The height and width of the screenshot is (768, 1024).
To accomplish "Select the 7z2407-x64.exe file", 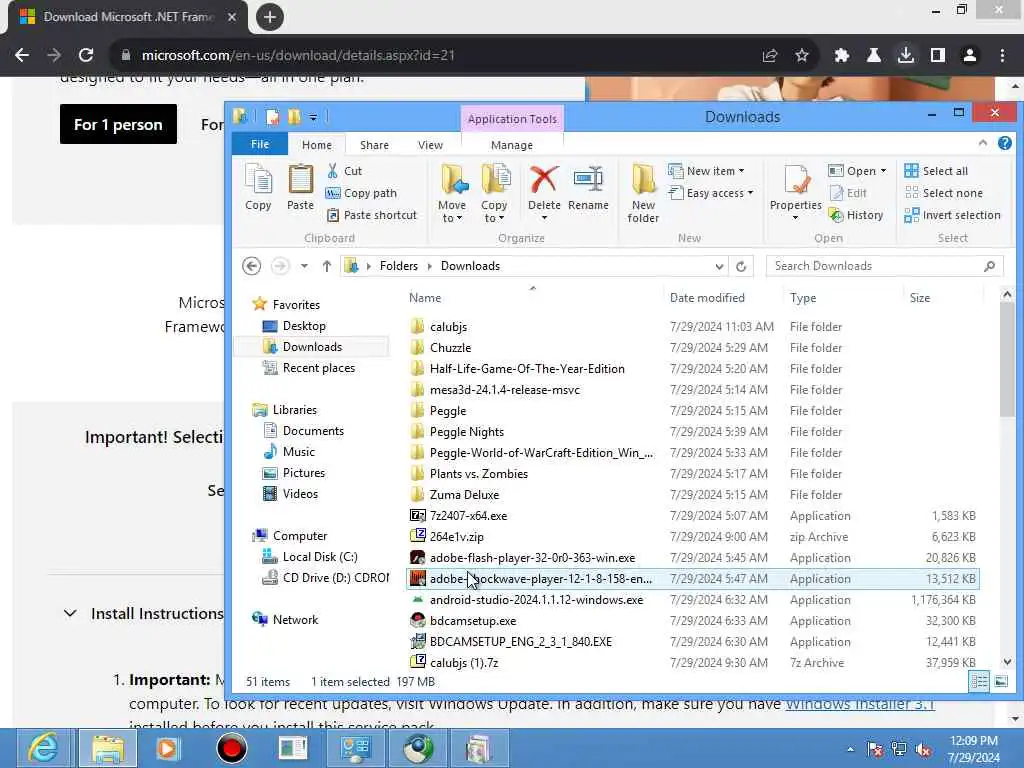I will 468,516.
